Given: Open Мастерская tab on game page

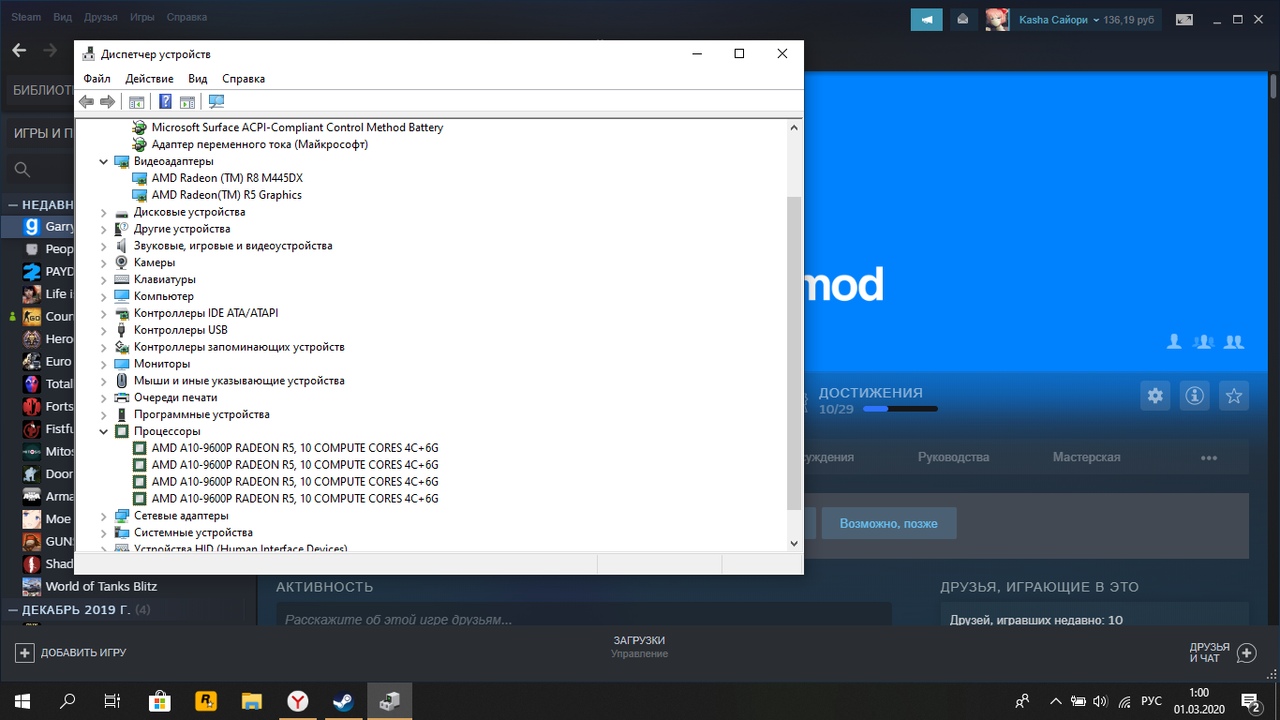Looking at the screenshot, I should tap(1086, 457).
